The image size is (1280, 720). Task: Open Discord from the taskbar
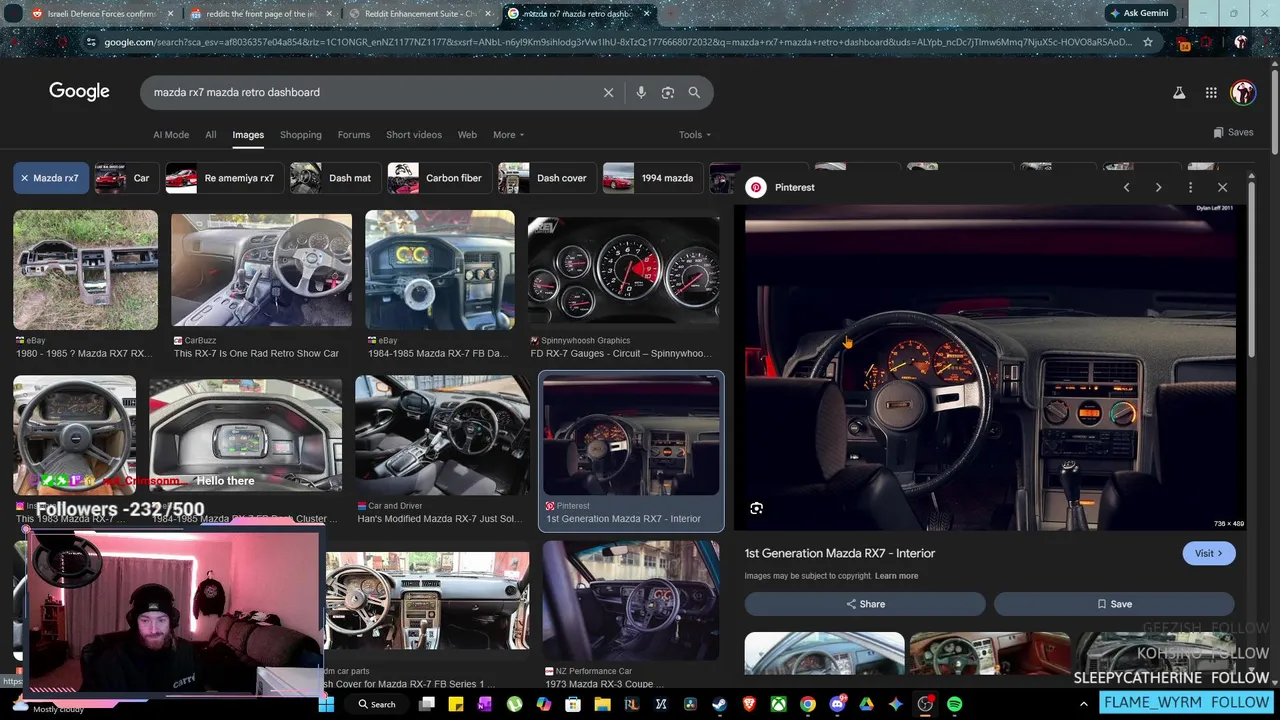click(837, 704)
